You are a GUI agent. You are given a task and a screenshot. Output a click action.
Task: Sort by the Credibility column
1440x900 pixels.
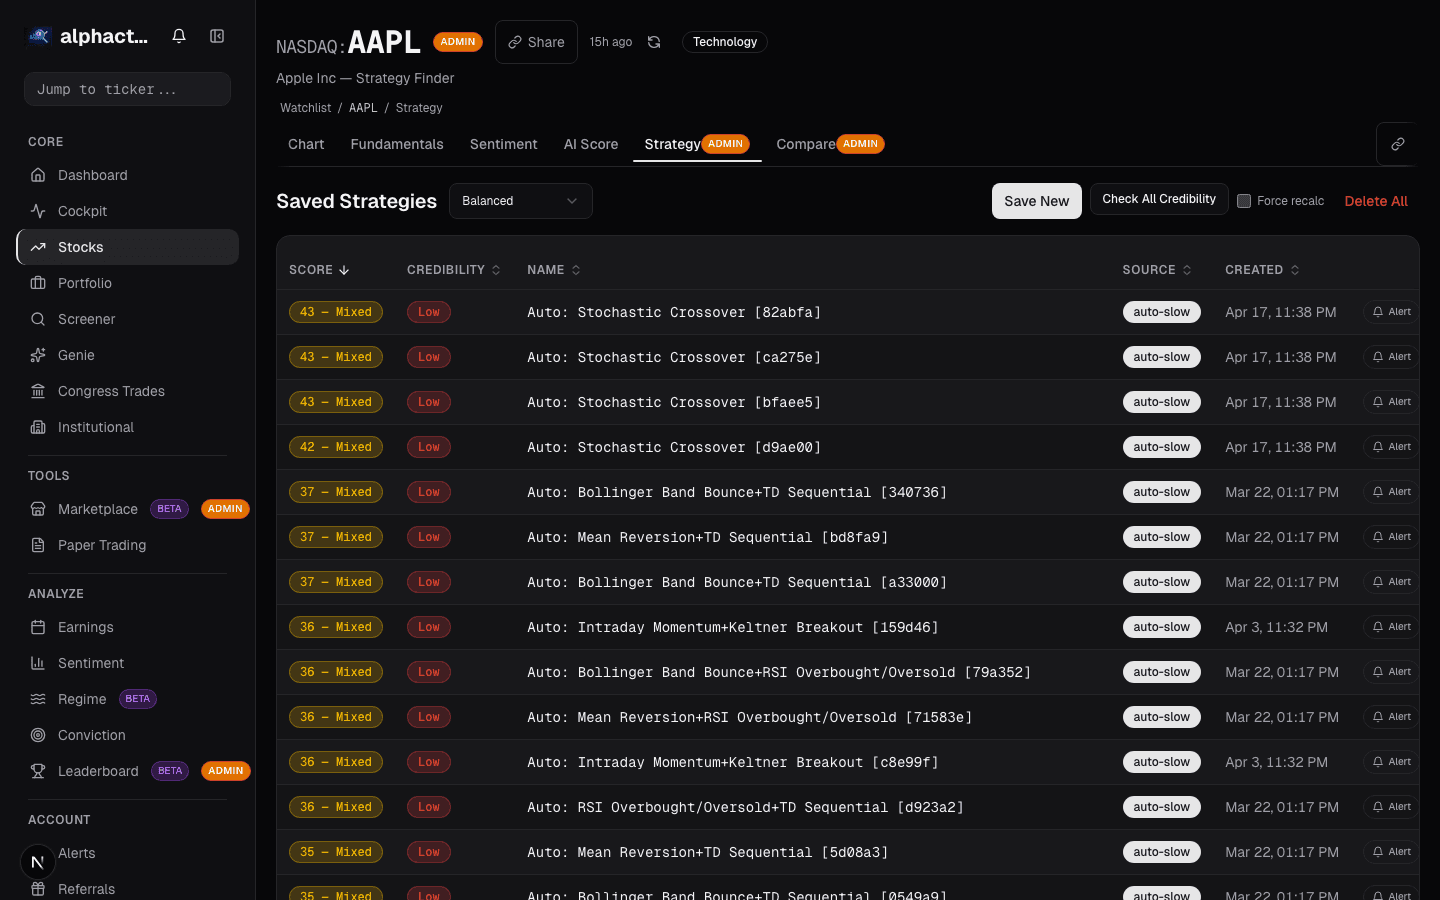click(453, 269)
